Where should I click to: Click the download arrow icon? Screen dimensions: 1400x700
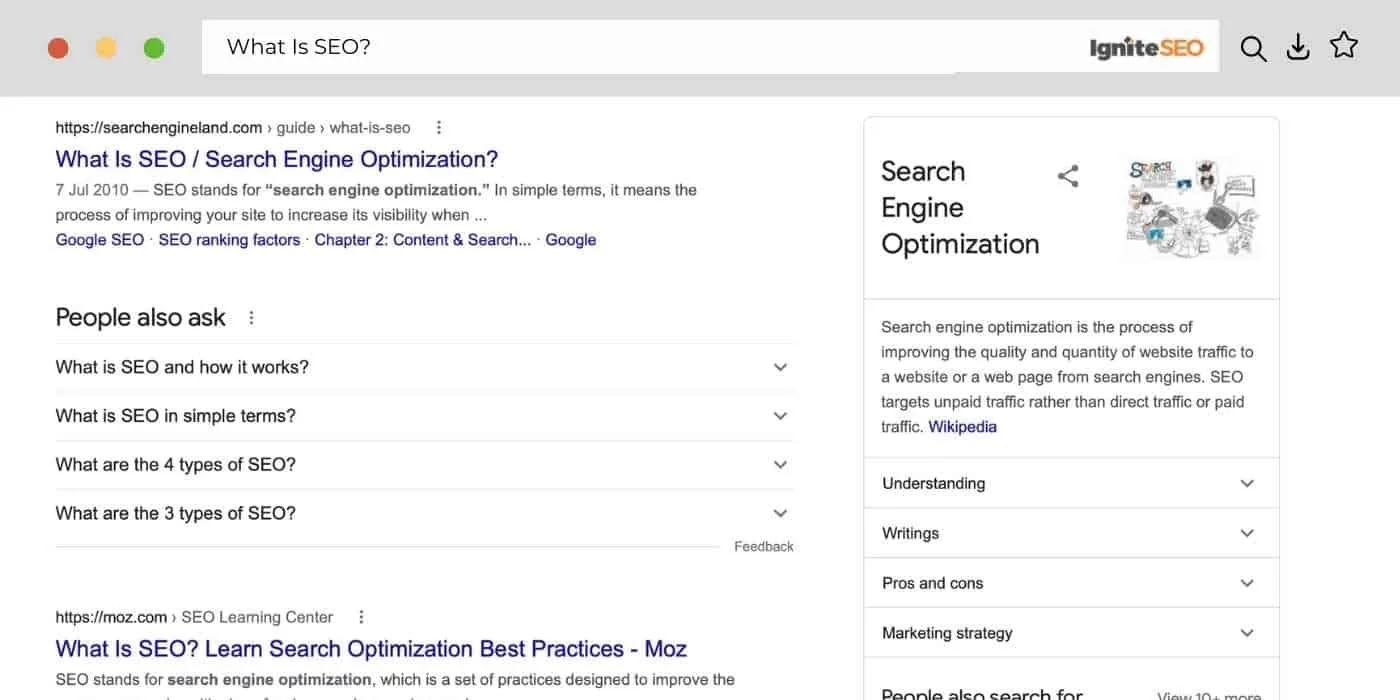pyautogui.click(x=1298, y=47)
